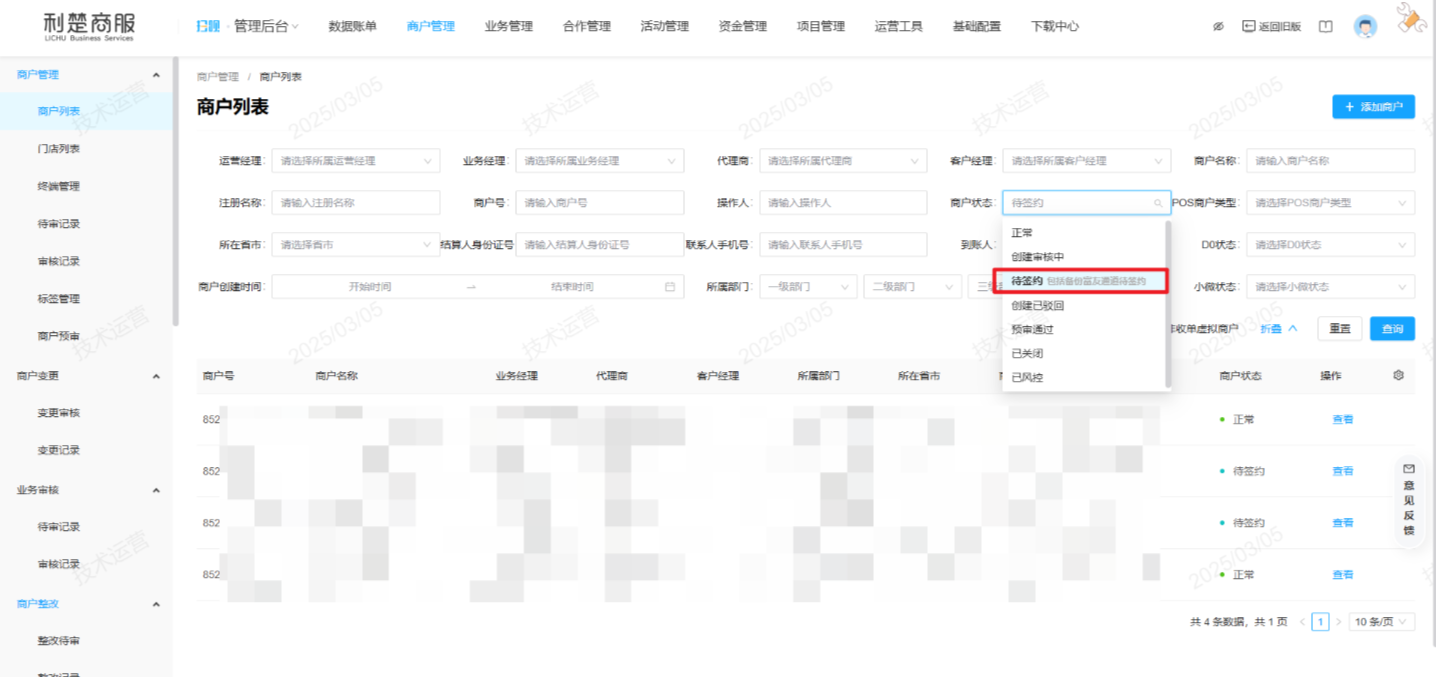Select 已关闭 in status dropdown list

[x=1027, y=354]
